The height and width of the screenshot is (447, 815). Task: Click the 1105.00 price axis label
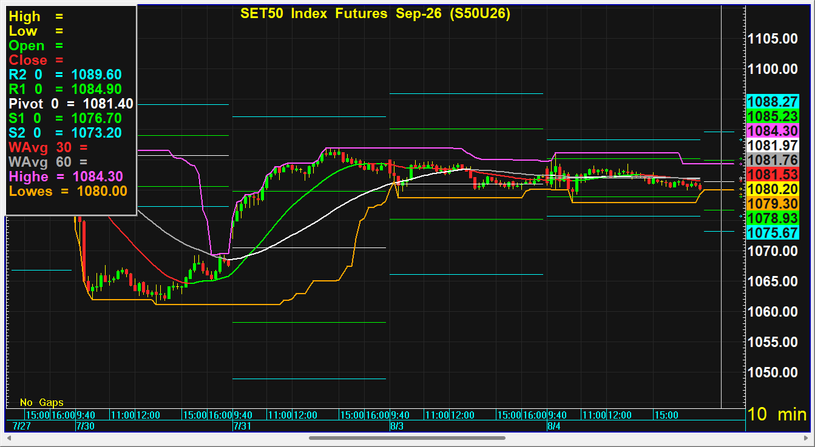pos(772,38)
